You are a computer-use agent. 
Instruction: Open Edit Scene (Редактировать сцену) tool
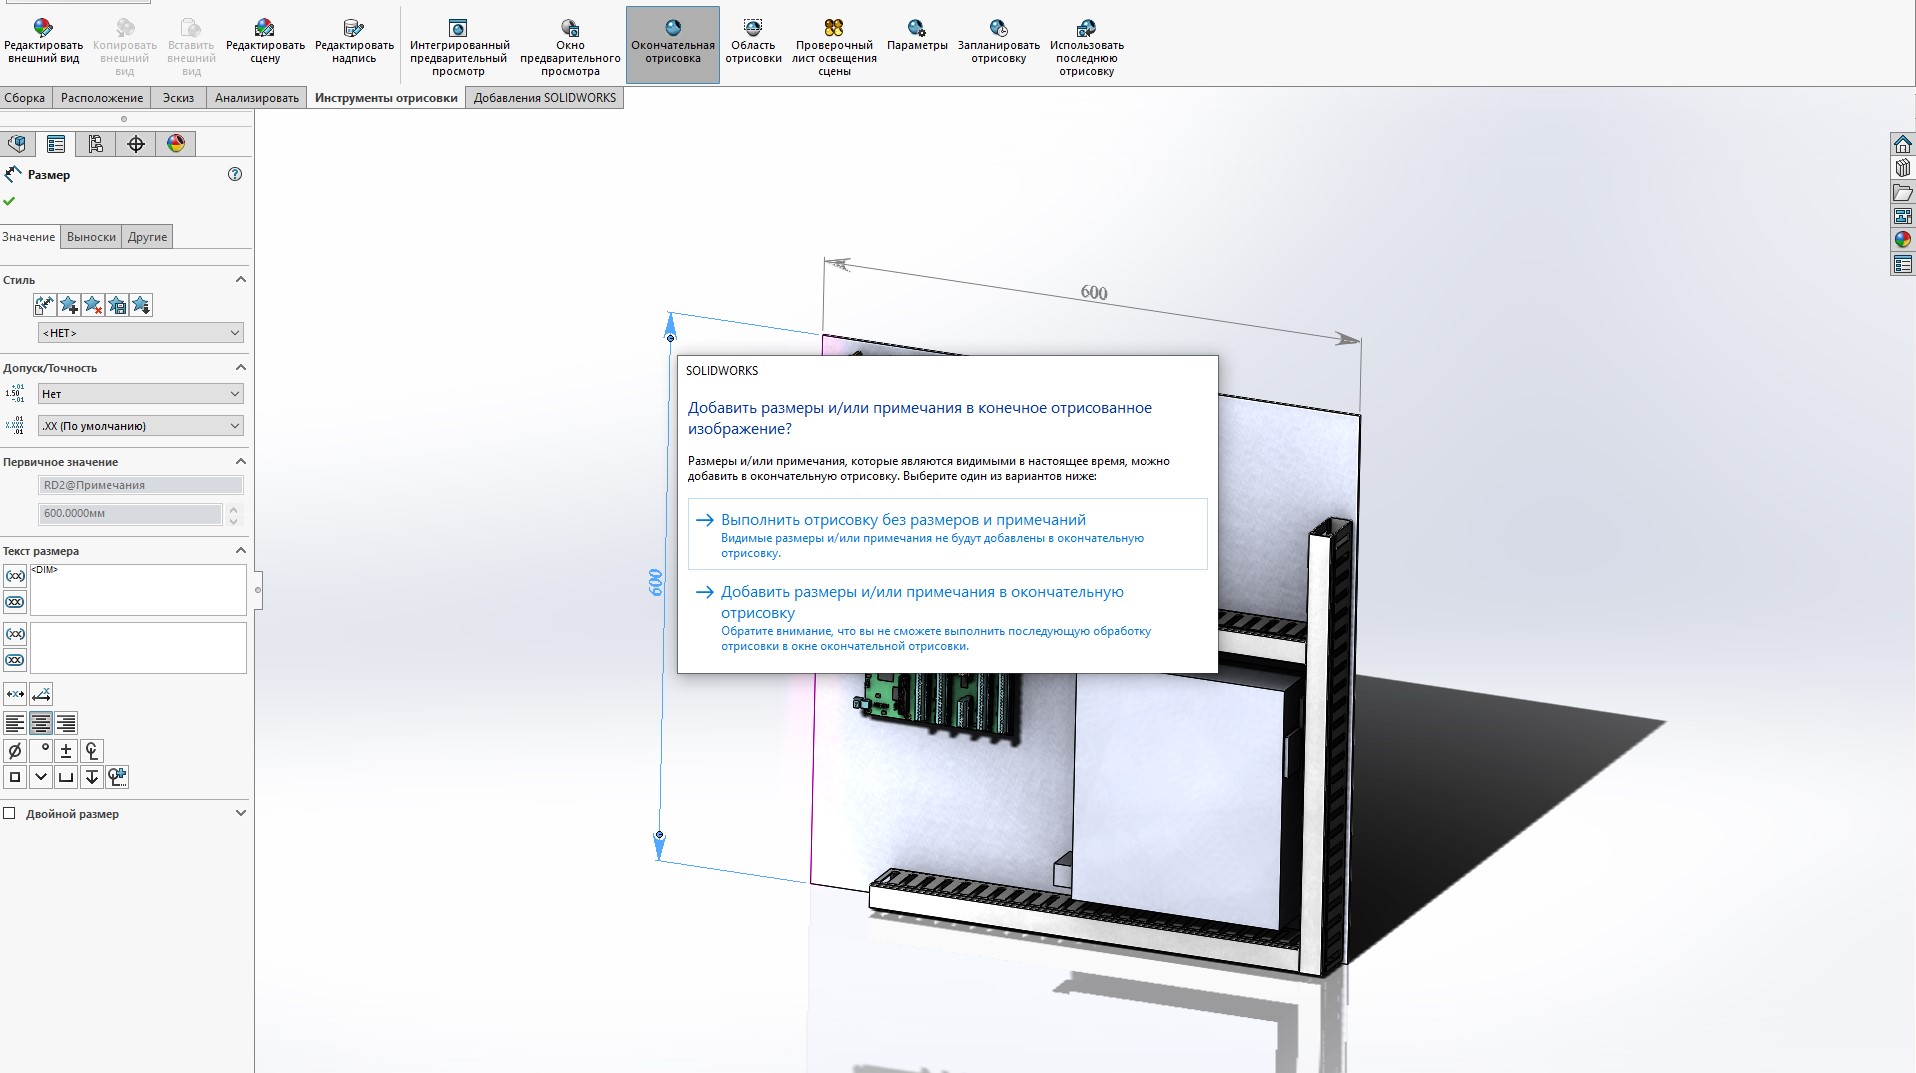[x=265, y=42]
